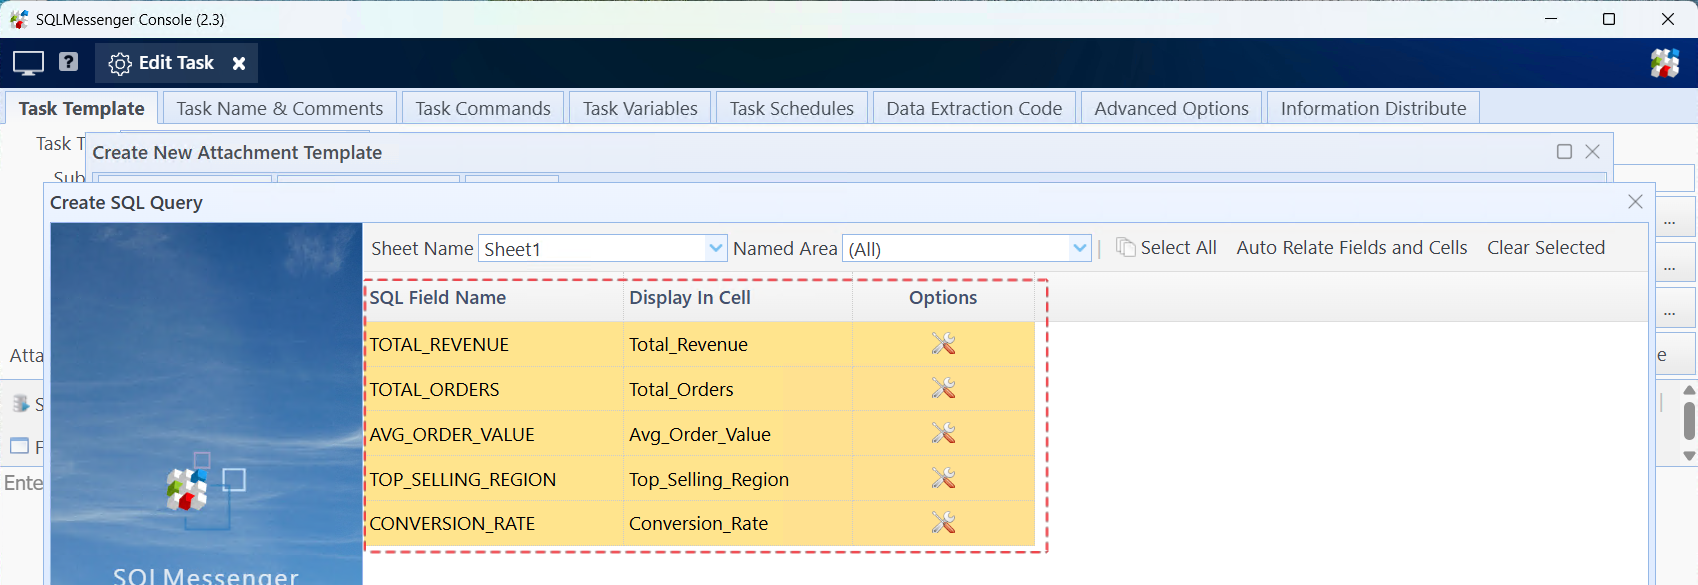The image size is (1698, 585).
Task: Select the TOP_SELLING_REGION field name cell
Action: [x=494, y=479]
